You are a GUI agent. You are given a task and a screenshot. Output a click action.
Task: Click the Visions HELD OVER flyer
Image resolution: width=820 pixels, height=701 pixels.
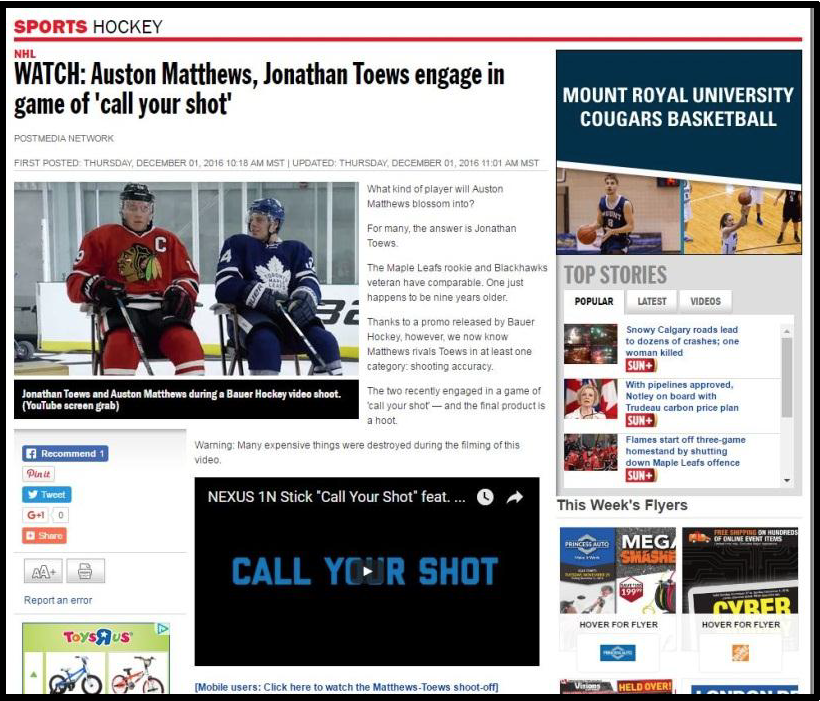point(618,686)
